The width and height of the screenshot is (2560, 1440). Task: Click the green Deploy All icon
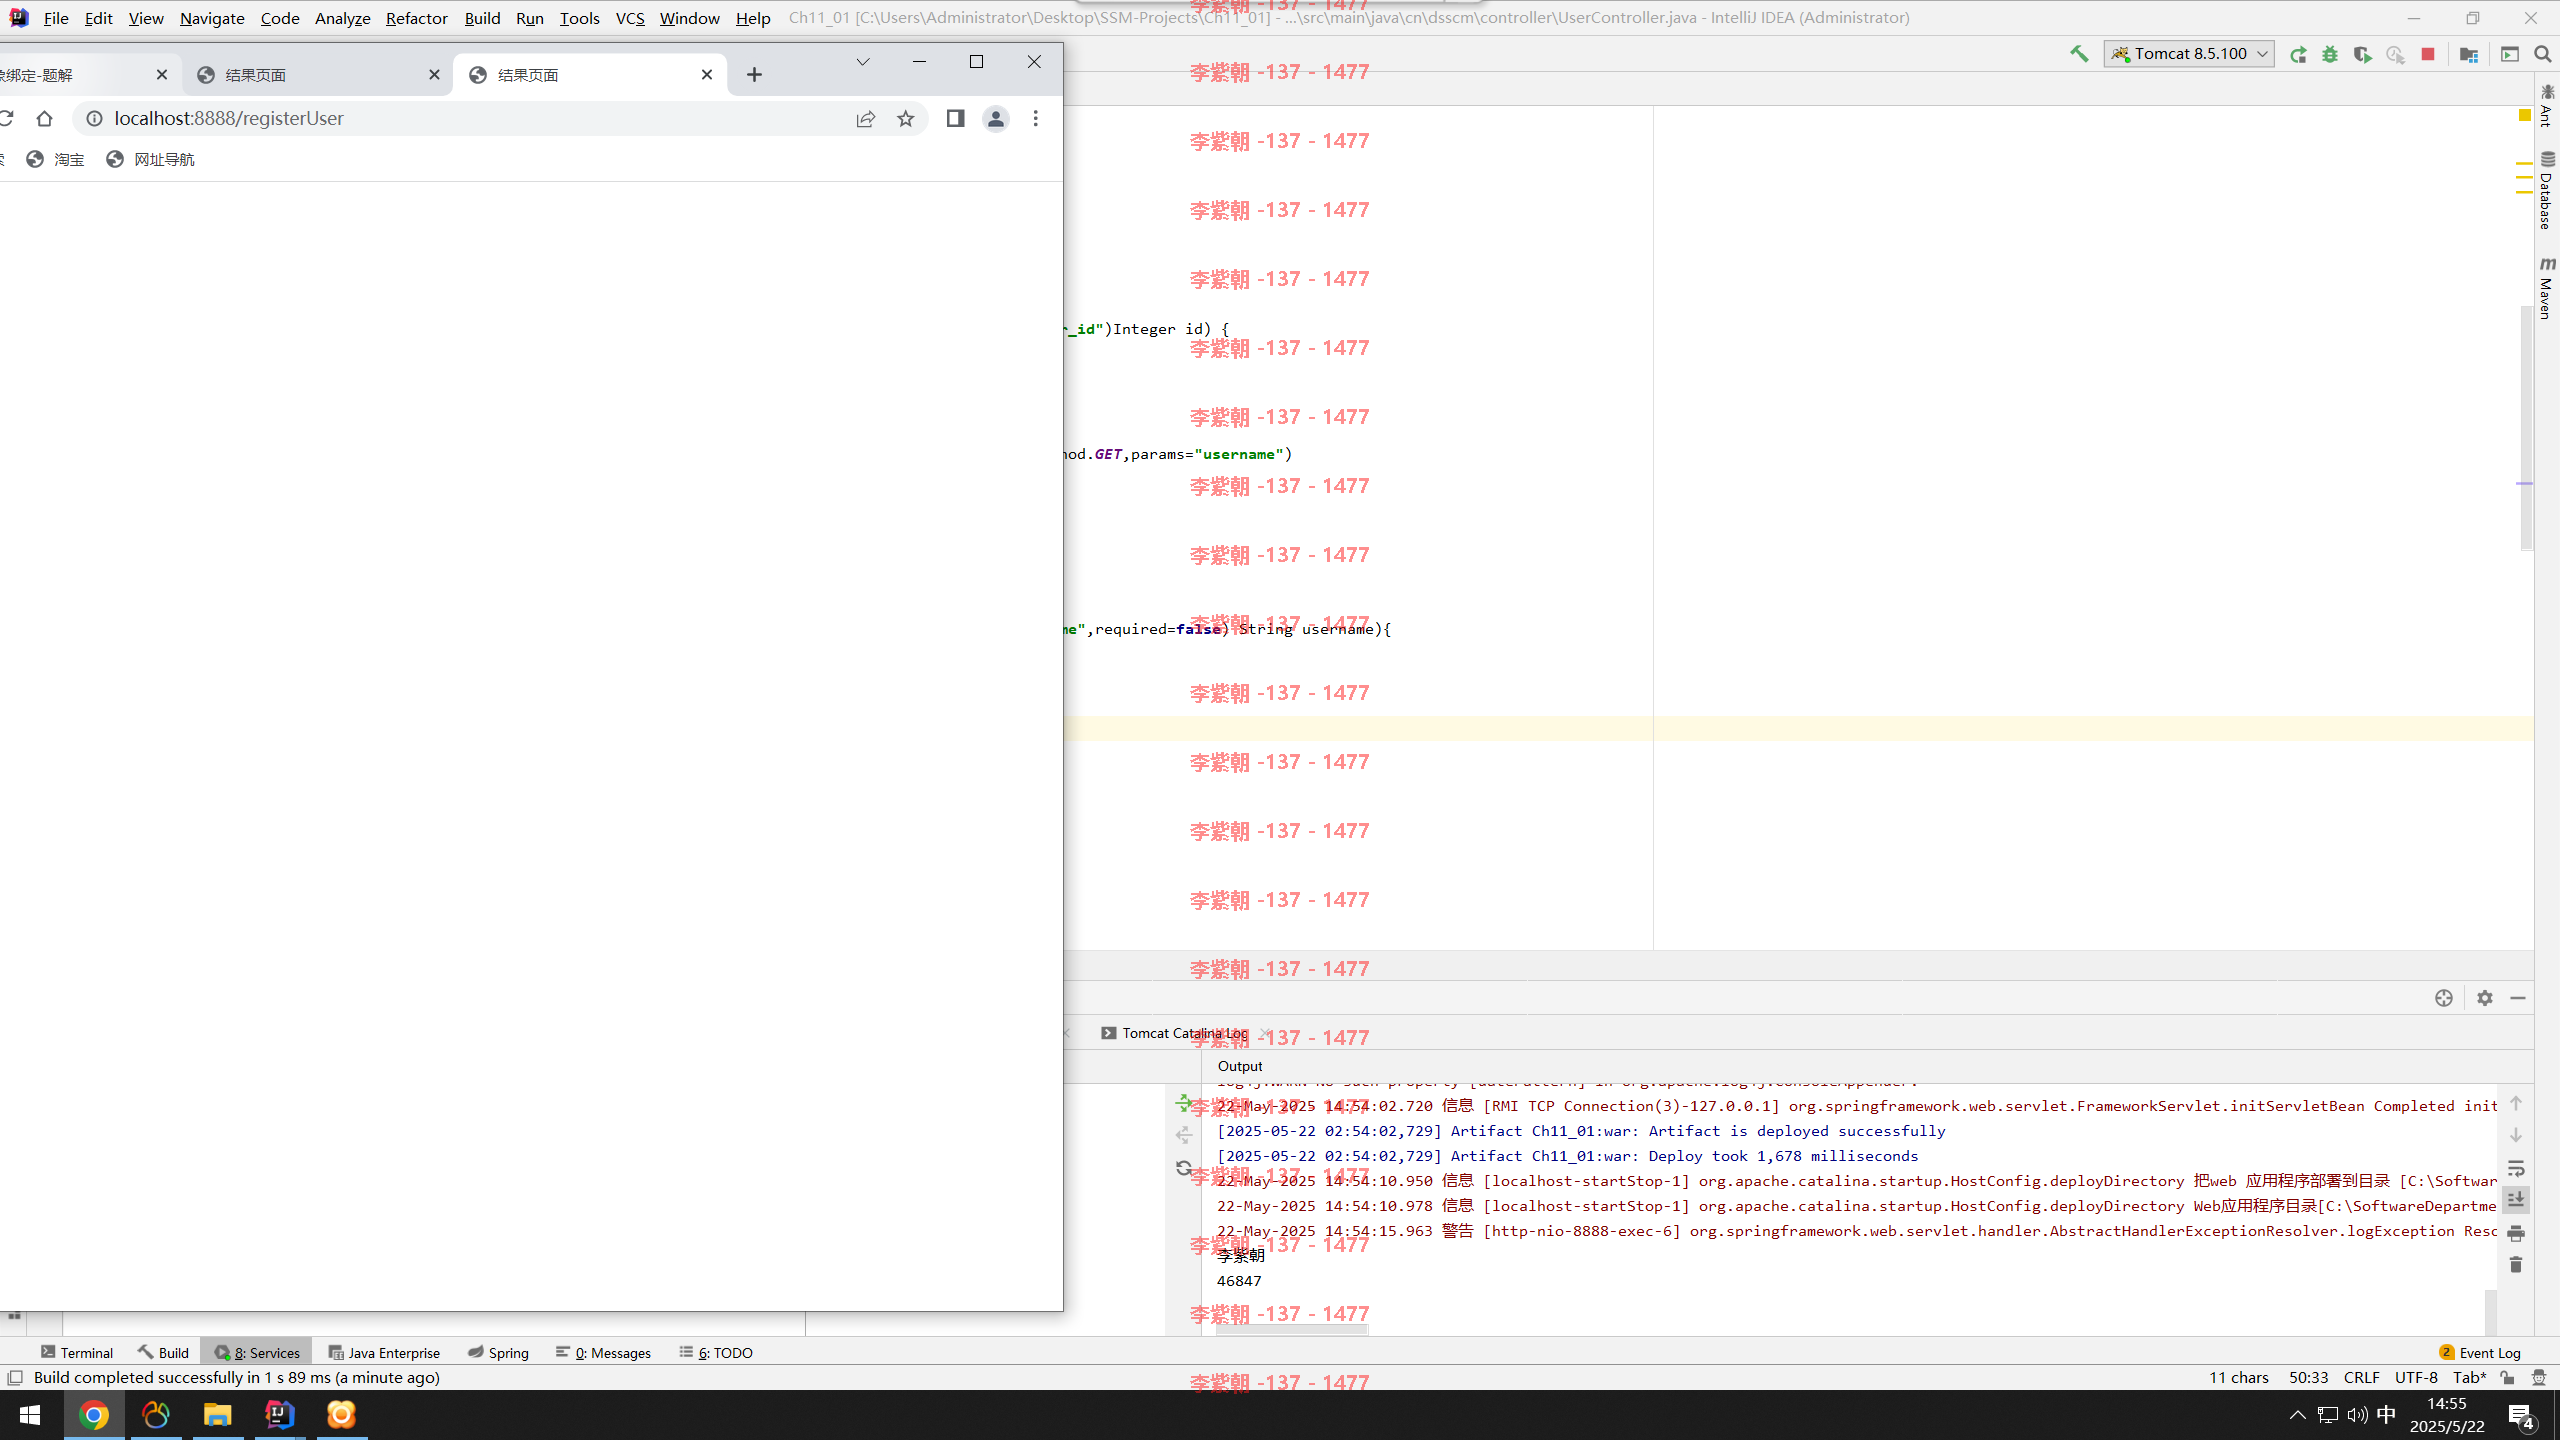coord(1183,1103)
